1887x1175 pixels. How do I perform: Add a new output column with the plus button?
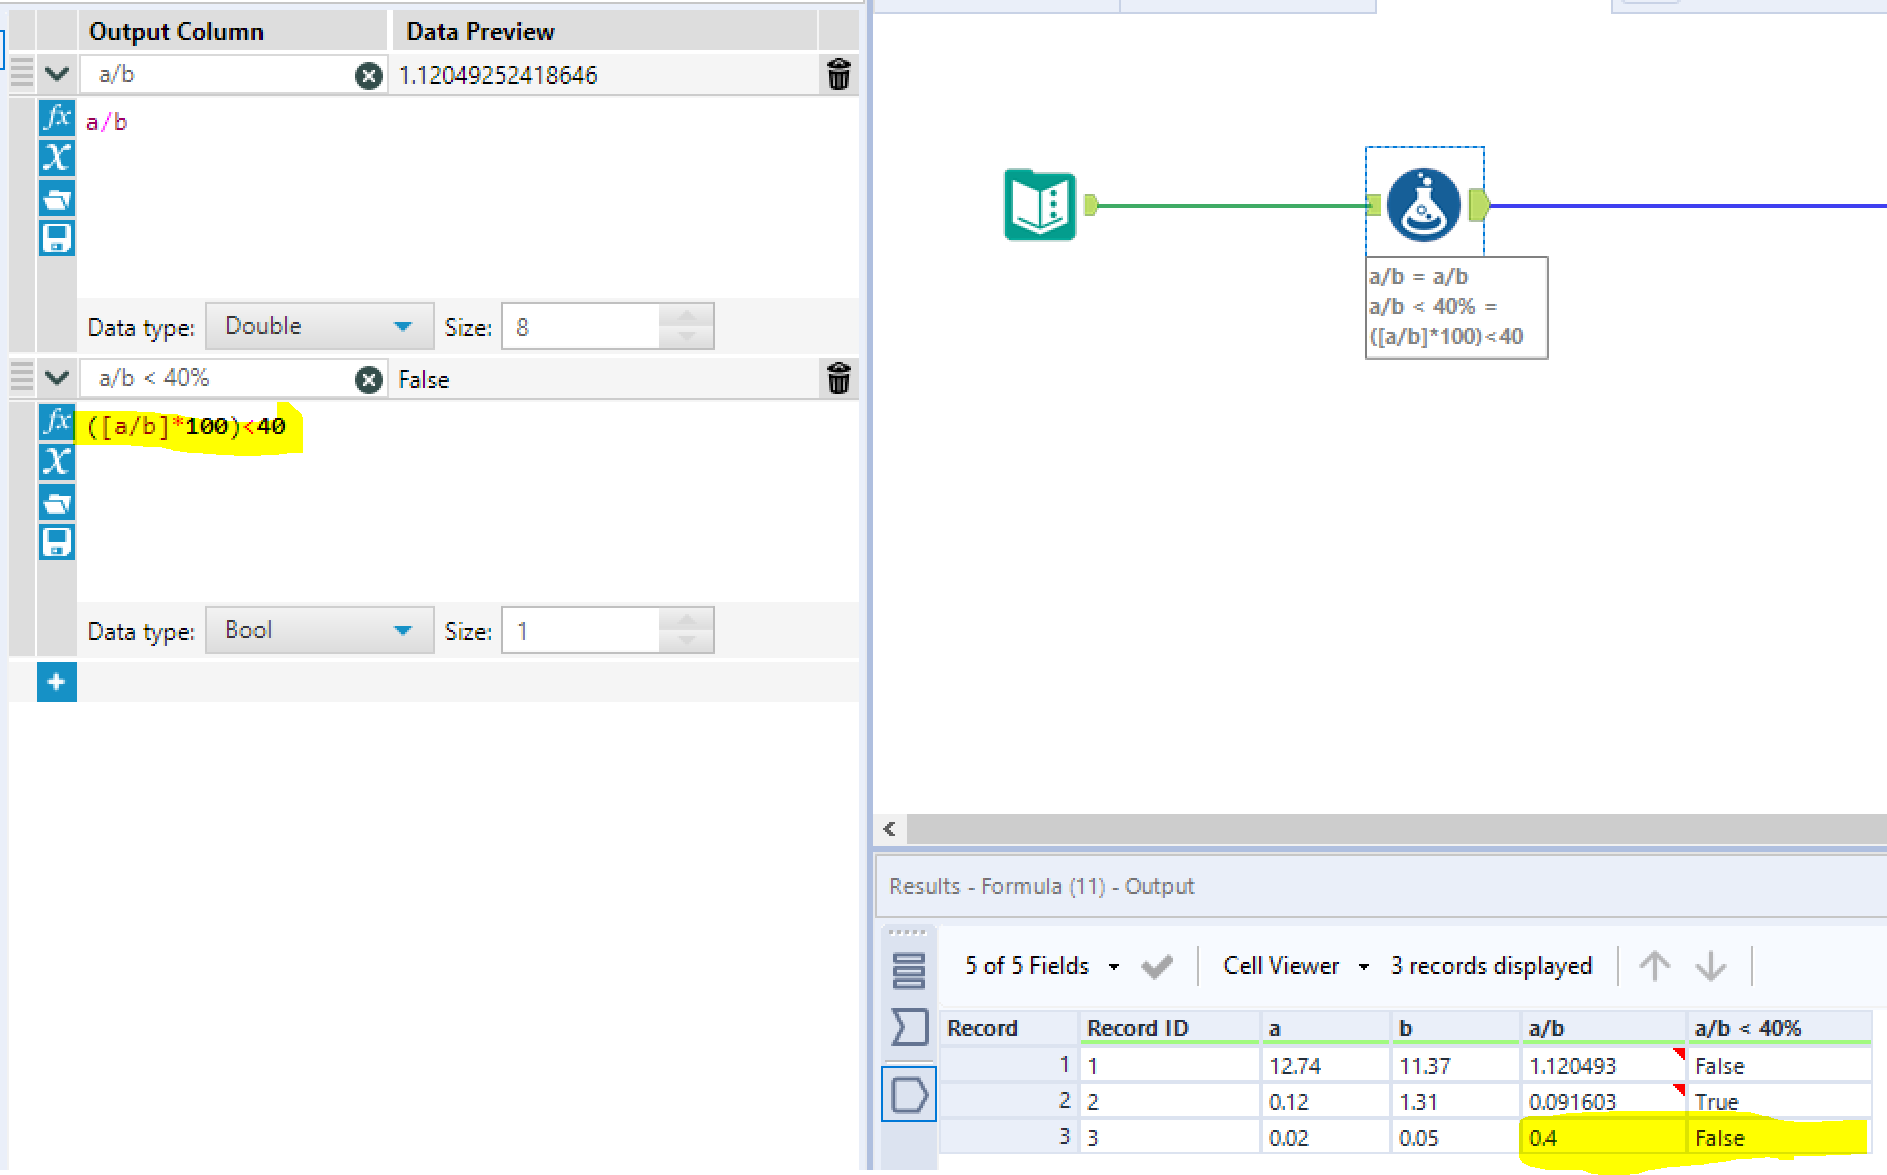point(57,682)
